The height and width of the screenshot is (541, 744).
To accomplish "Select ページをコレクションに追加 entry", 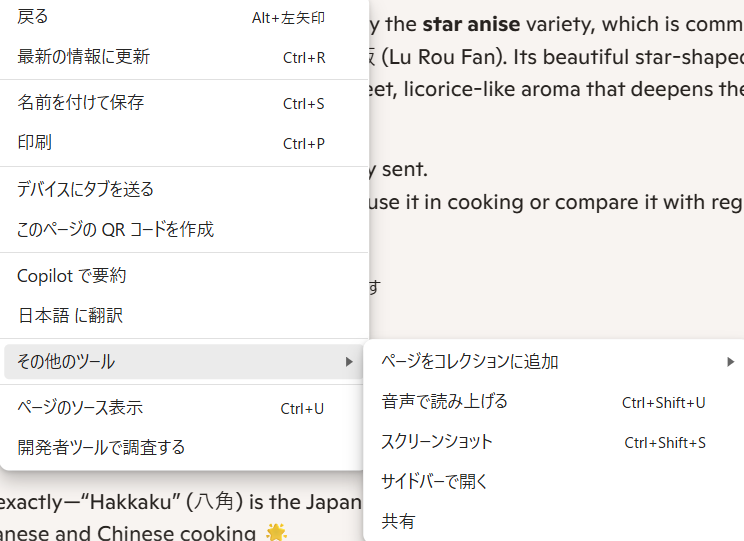I will [x=555, y=362].
